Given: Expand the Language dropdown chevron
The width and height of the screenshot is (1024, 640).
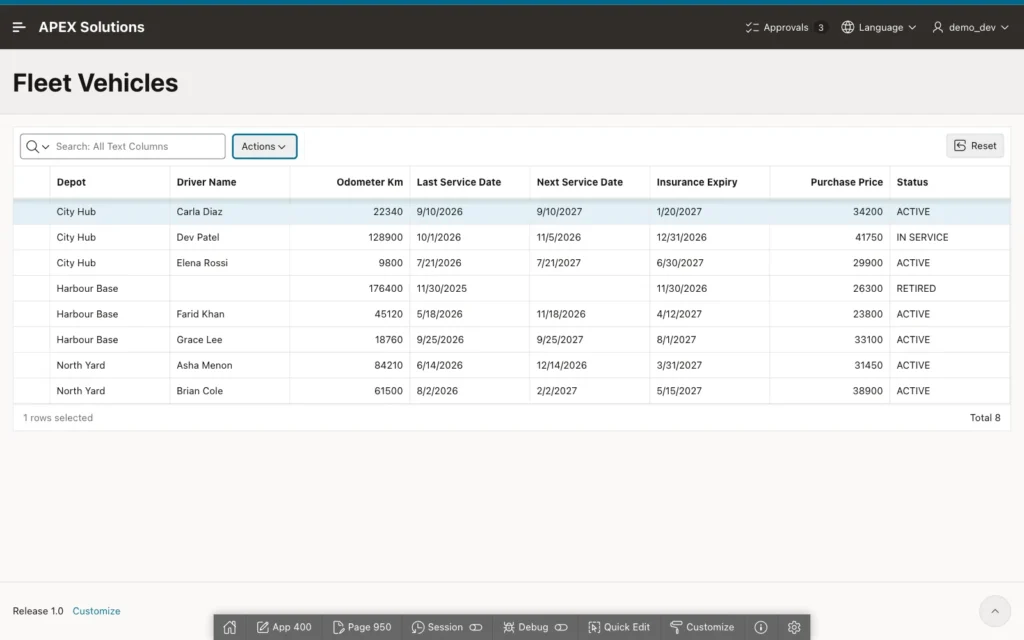Looking at the screenshot, I should pyautogui.click(x=912, y=27).
